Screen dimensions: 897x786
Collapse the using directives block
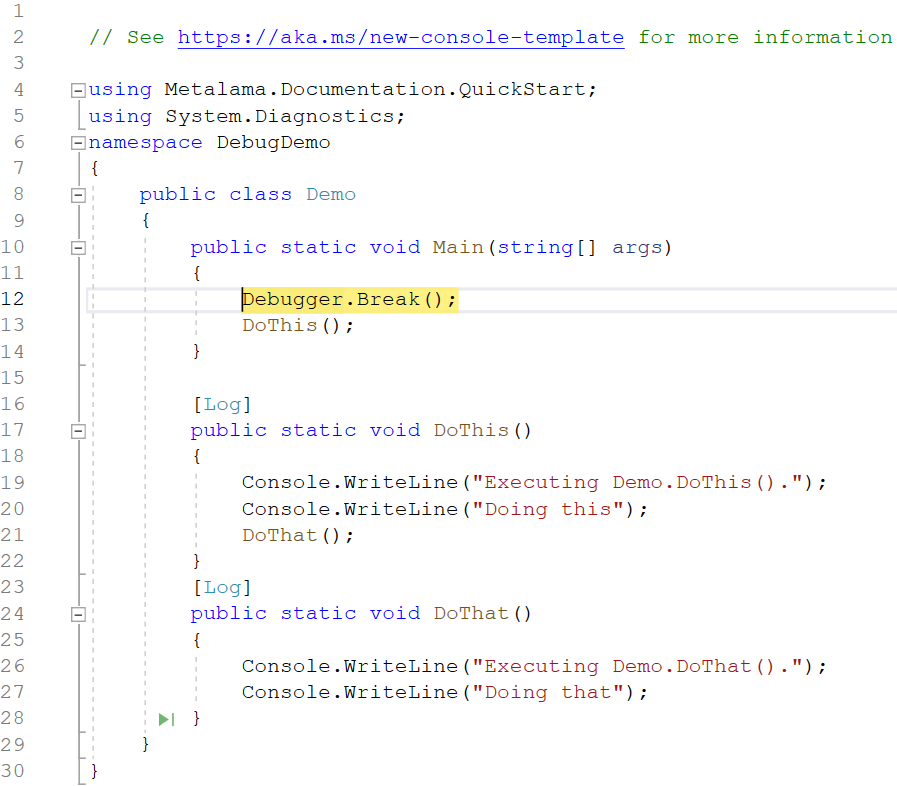[79, 90]
